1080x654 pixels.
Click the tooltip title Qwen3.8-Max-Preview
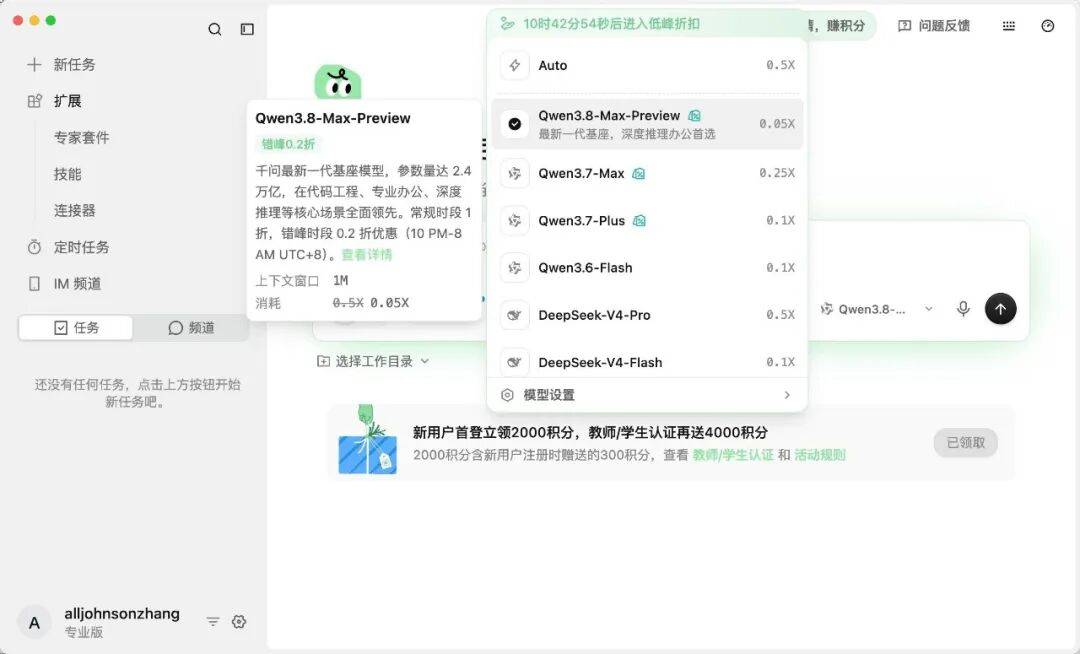pos(333,118)
